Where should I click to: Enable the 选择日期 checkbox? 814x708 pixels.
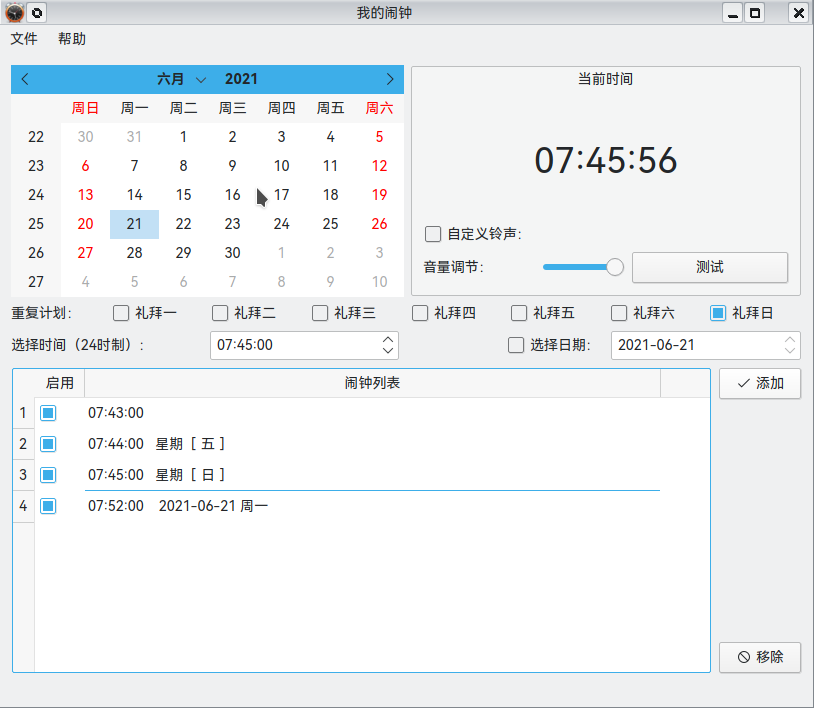(516, 345)
